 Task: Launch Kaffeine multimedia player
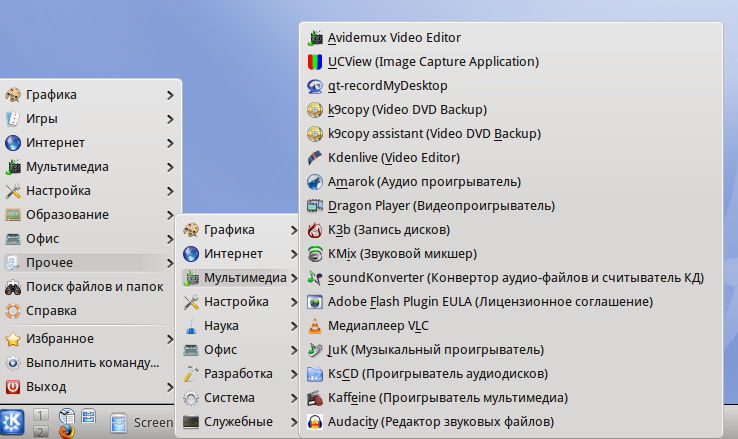511,398
